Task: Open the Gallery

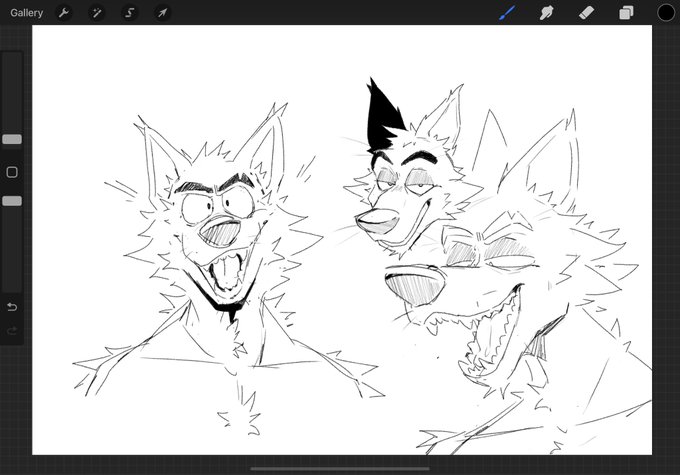Action: [26, 13]
